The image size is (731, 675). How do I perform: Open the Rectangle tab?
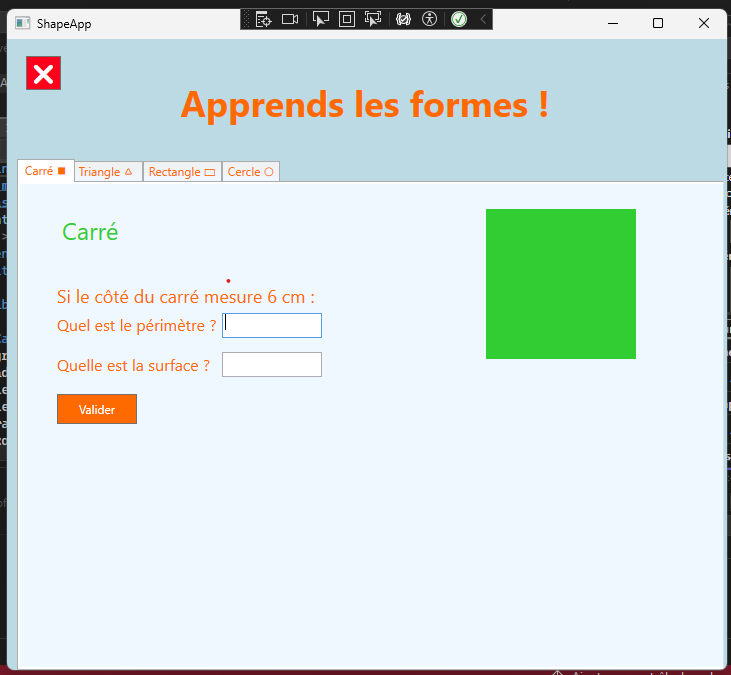(182, 172)
